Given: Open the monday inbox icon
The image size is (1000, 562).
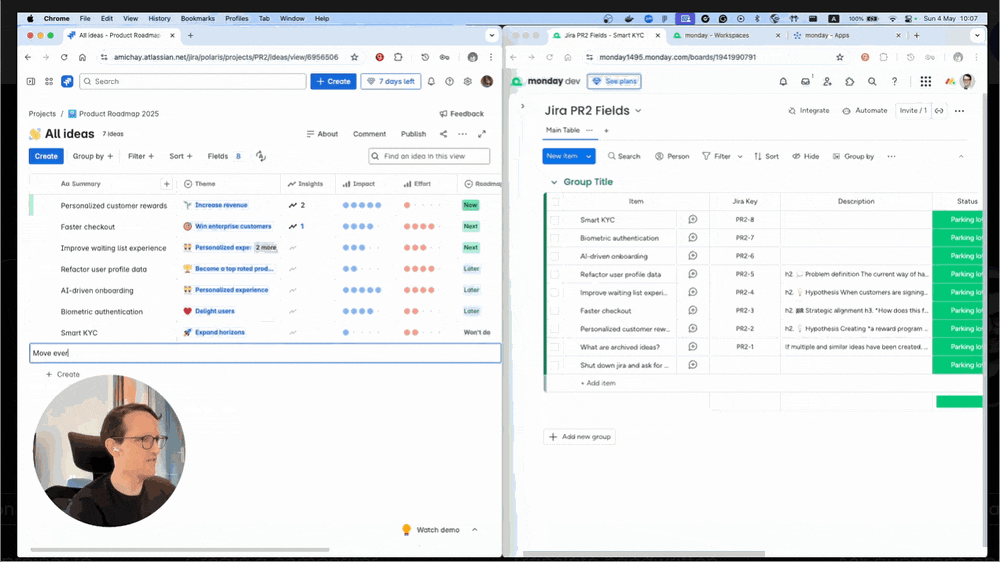Looking at the screenshot, I should pyautogui.click(x=806, y=82).
